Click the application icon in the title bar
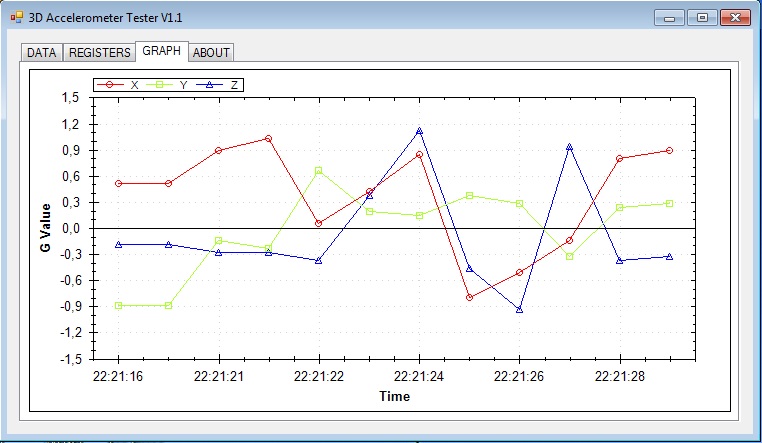Screen dimensions: 762x443 (x=16, y=18)
